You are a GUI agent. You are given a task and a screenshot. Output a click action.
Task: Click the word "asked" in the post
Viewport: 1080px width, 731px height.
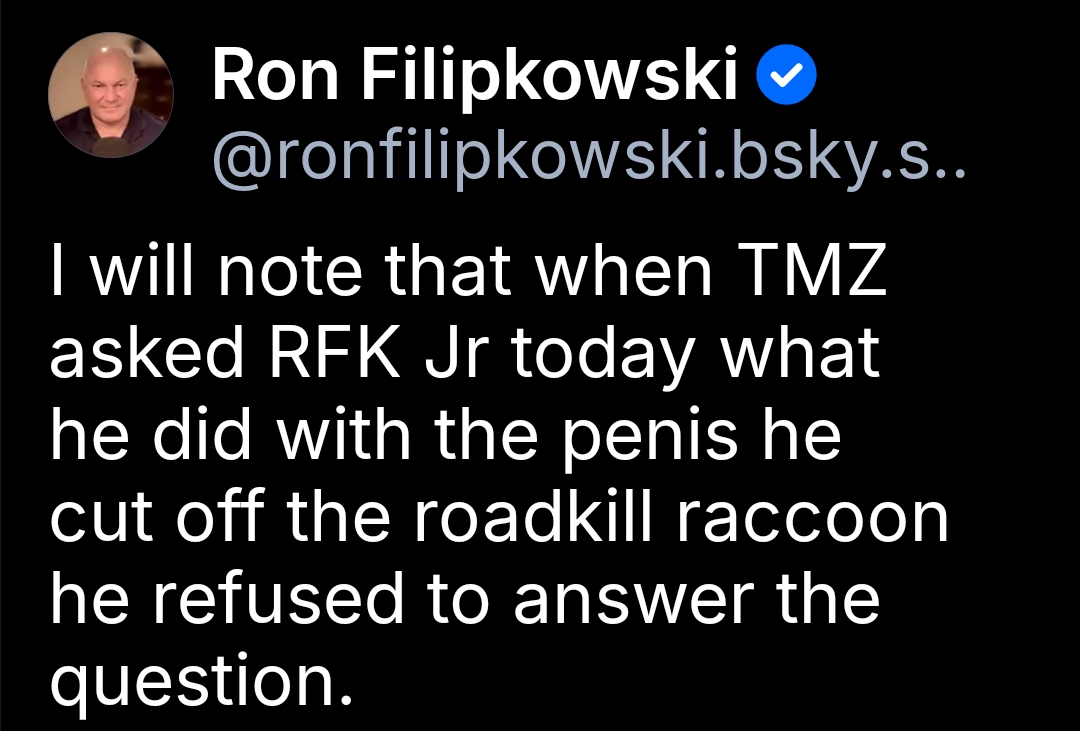(147, 352)
